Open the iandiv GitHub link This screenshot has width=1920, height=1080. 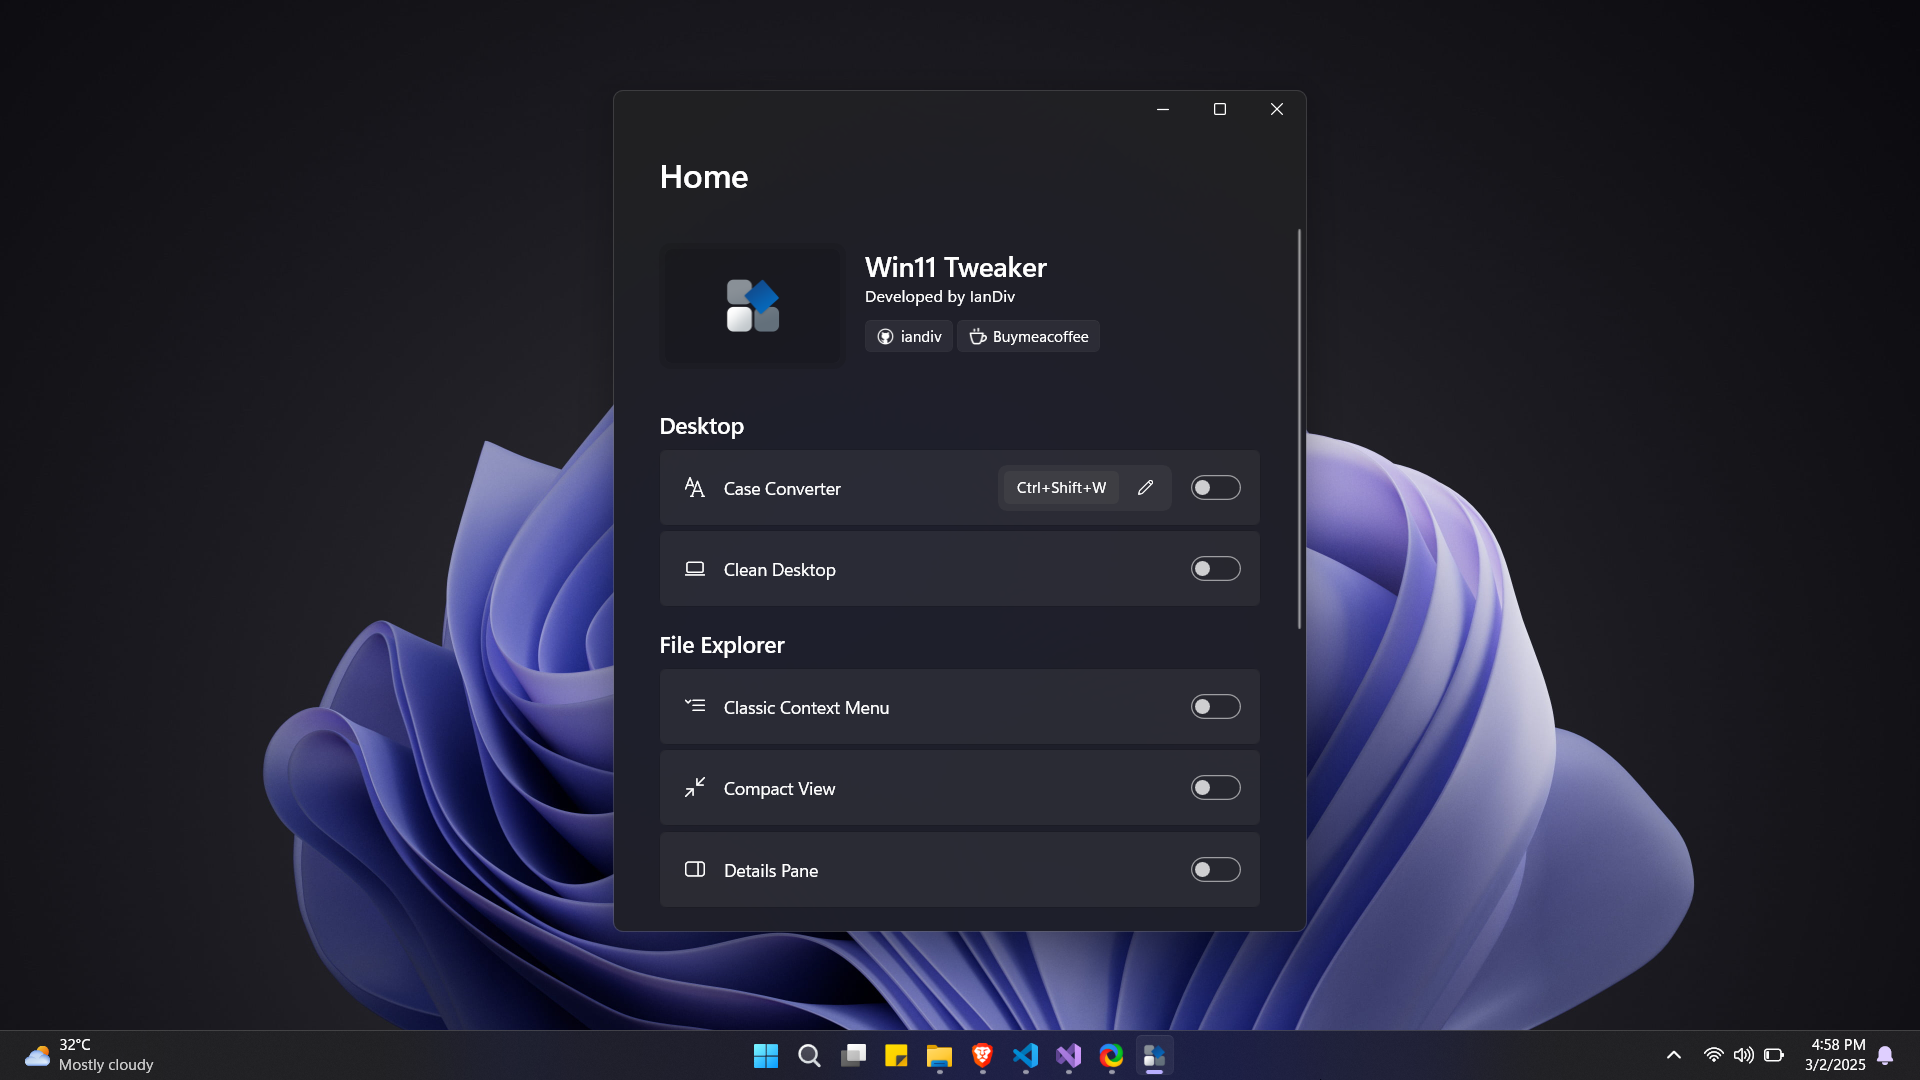click(x=909, y=336)
